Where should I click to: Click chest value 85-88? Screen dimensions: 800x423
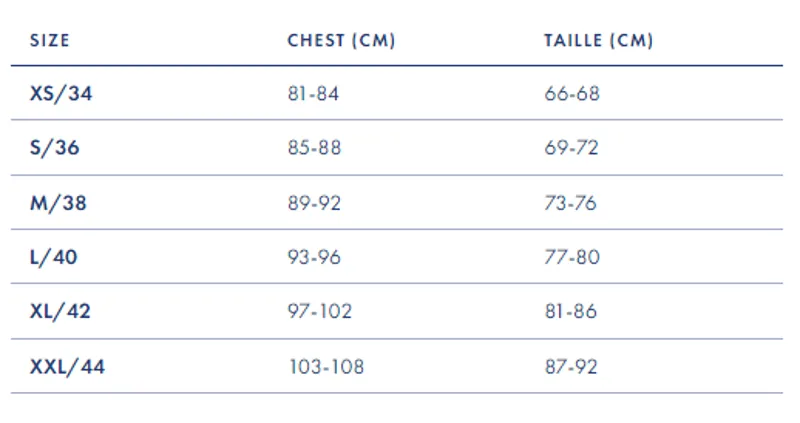tap(314, 148)
